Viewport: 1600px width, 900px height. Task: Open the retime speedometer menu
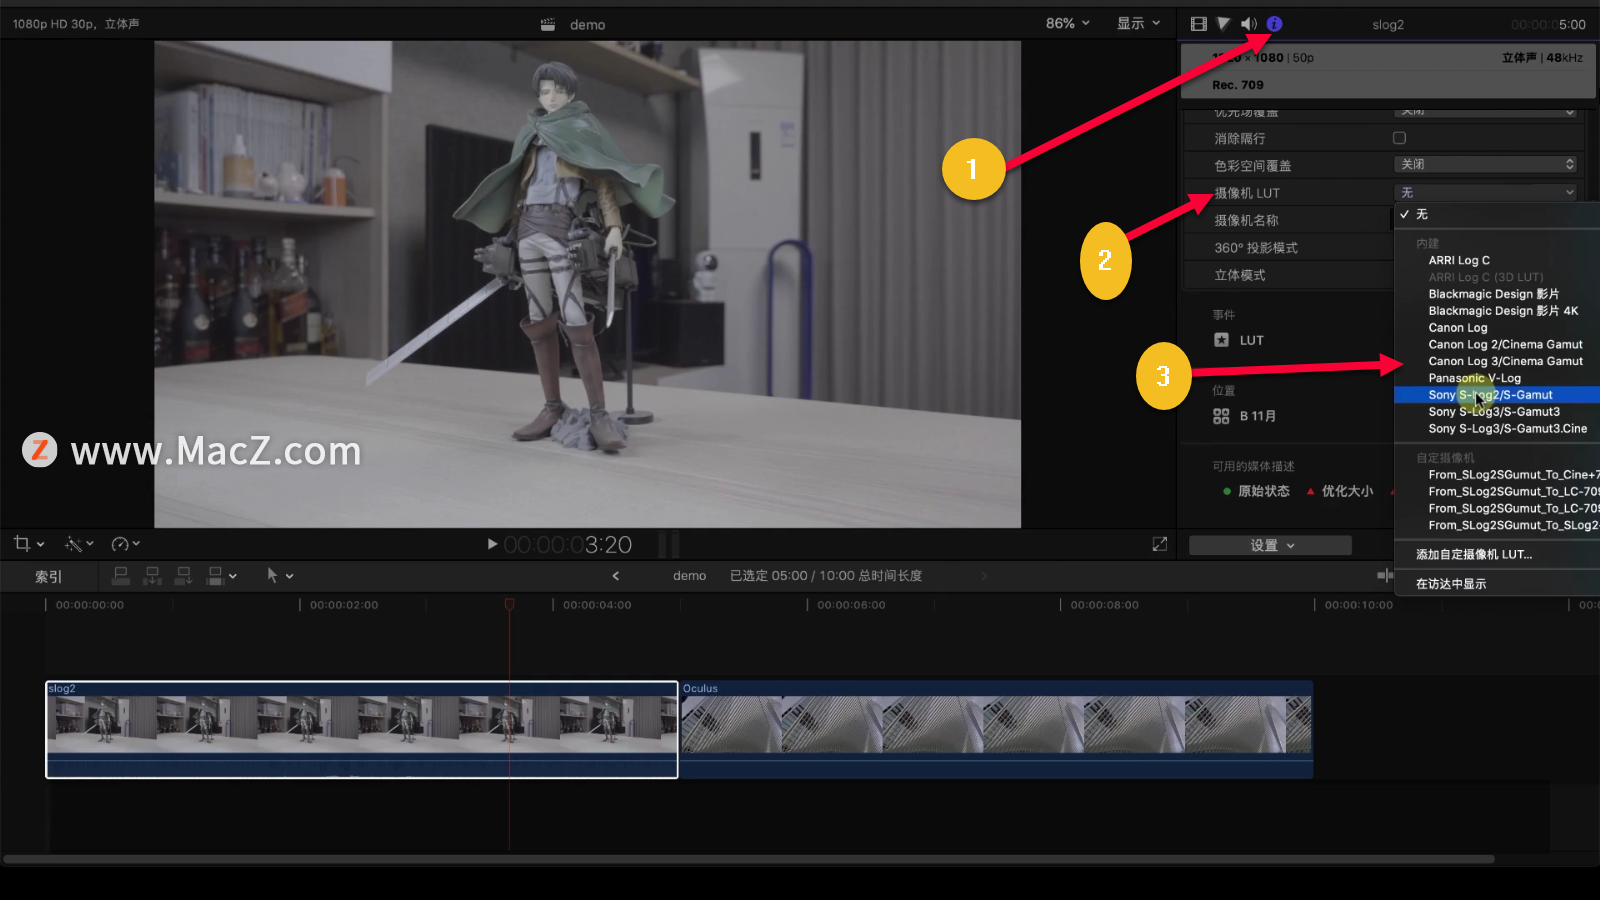pos(125,544)
